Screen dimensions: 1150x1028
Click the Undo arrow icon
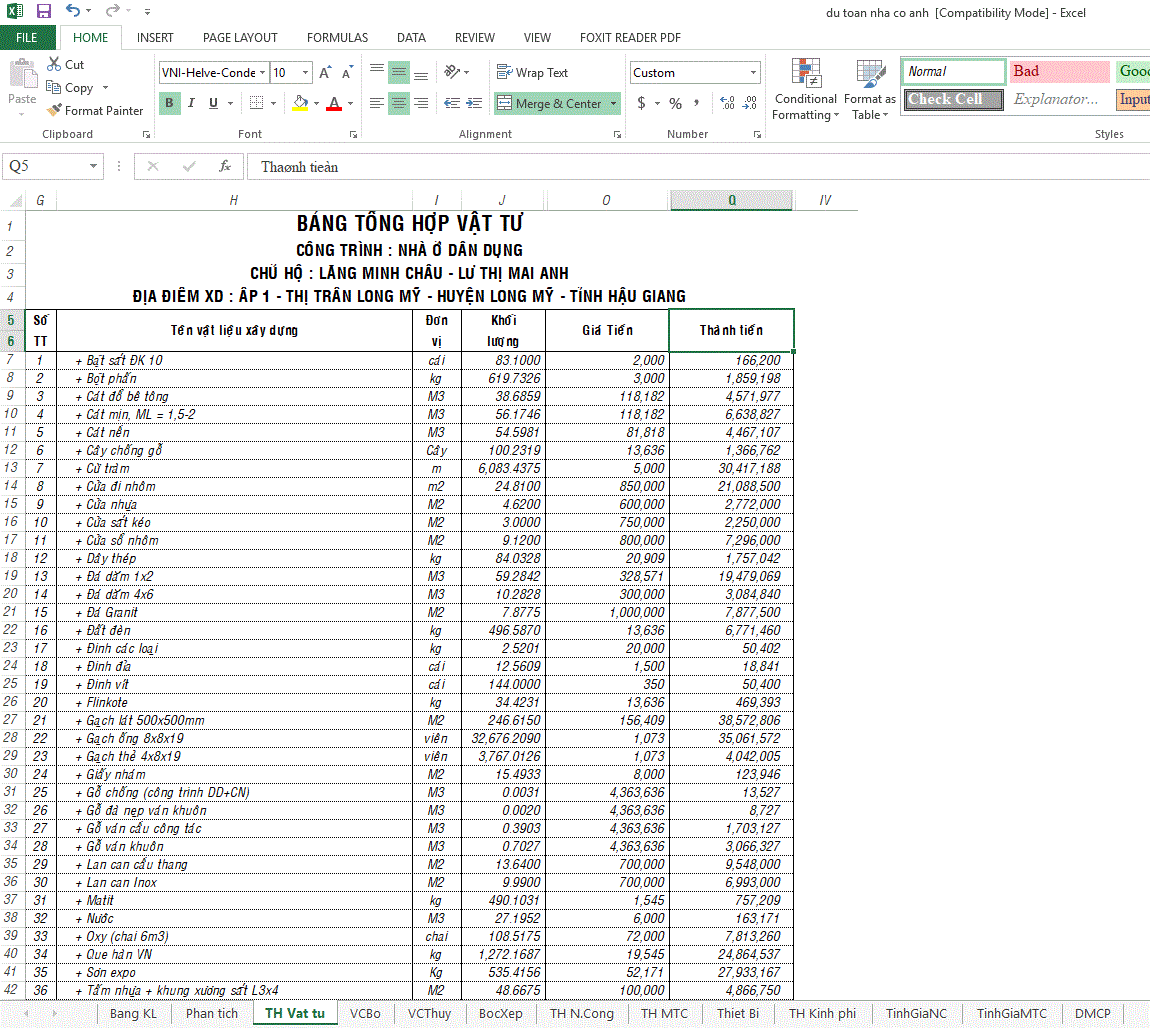coord(73,10)
